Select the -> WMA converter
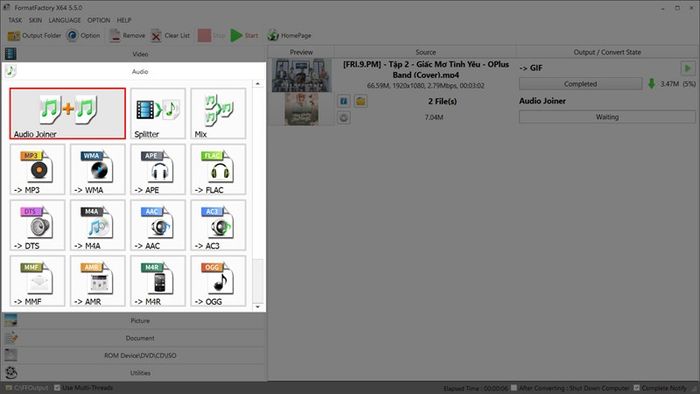The height and width of the screenshot is (394, 700). (x=98, y=169)
